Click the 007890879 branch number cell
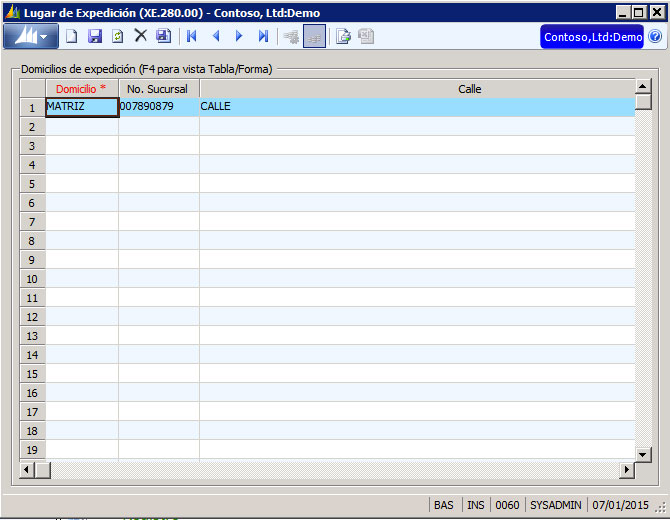This screenshot has height=520, width=670. pyautogui.click(x=158, y=107)
